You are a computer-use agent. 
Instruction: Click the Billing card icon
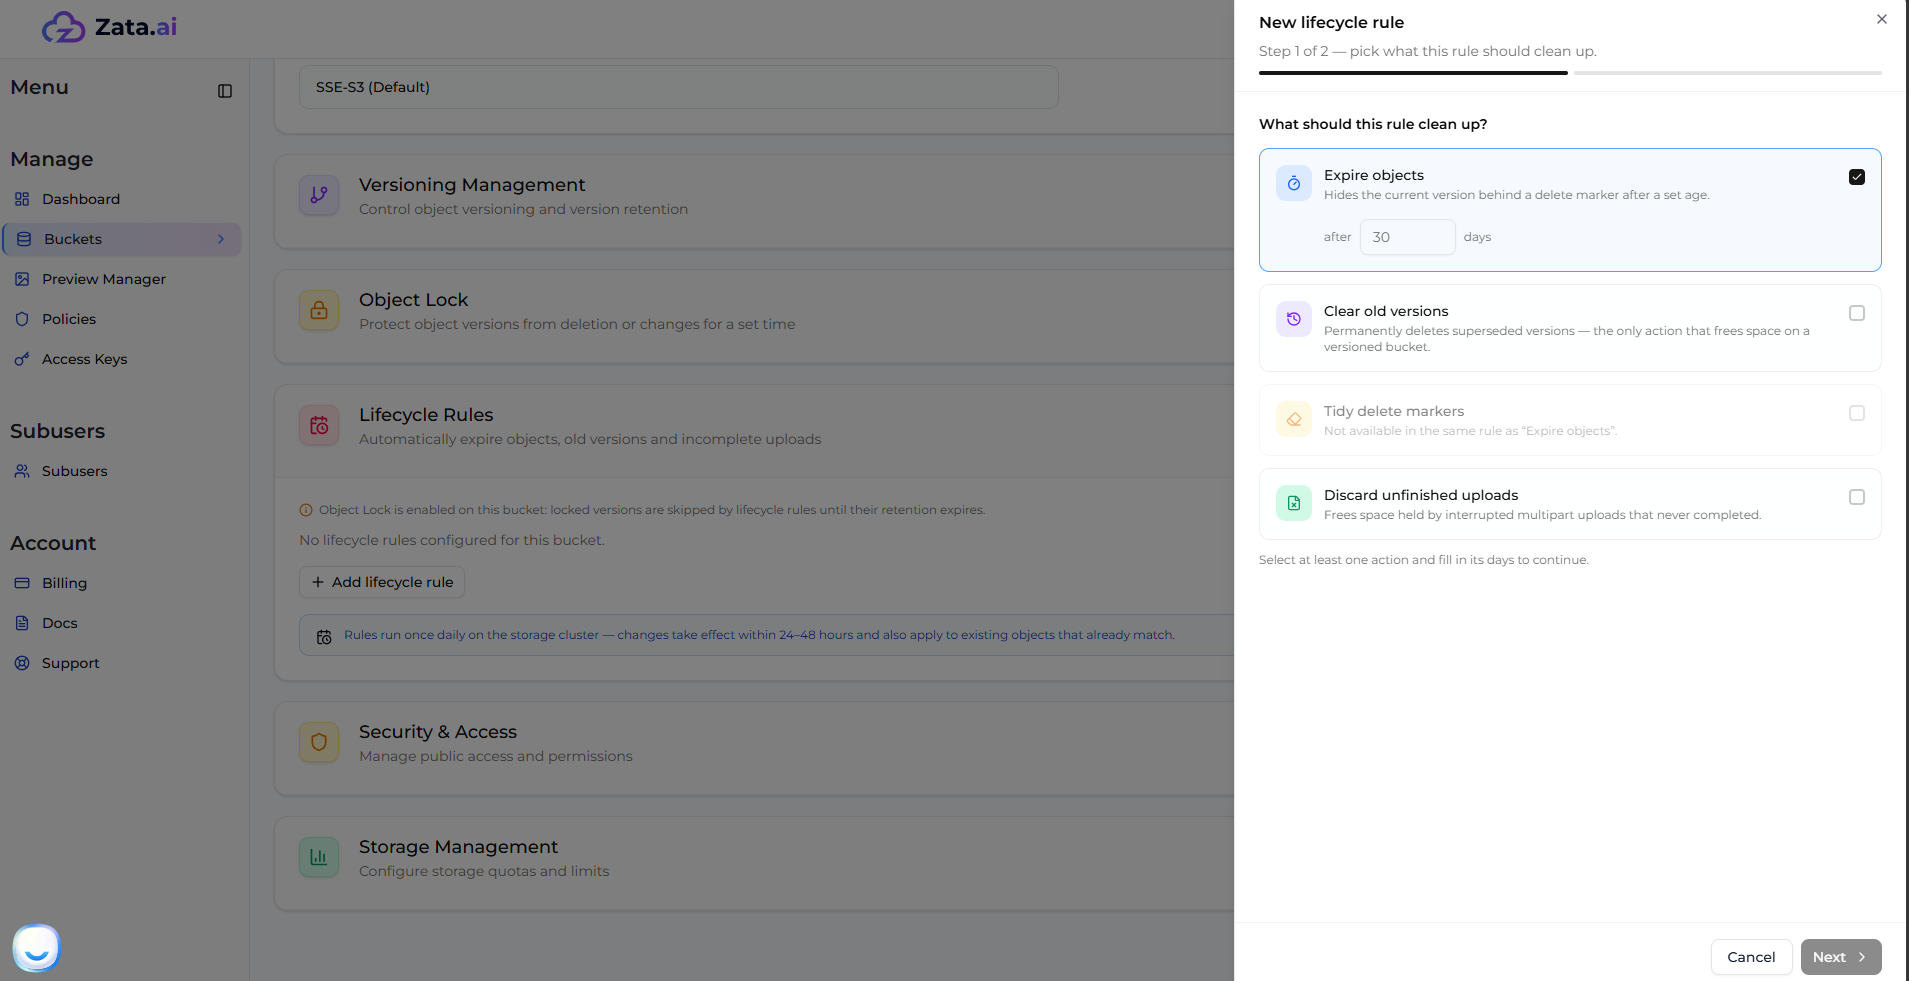click(22, 583)
